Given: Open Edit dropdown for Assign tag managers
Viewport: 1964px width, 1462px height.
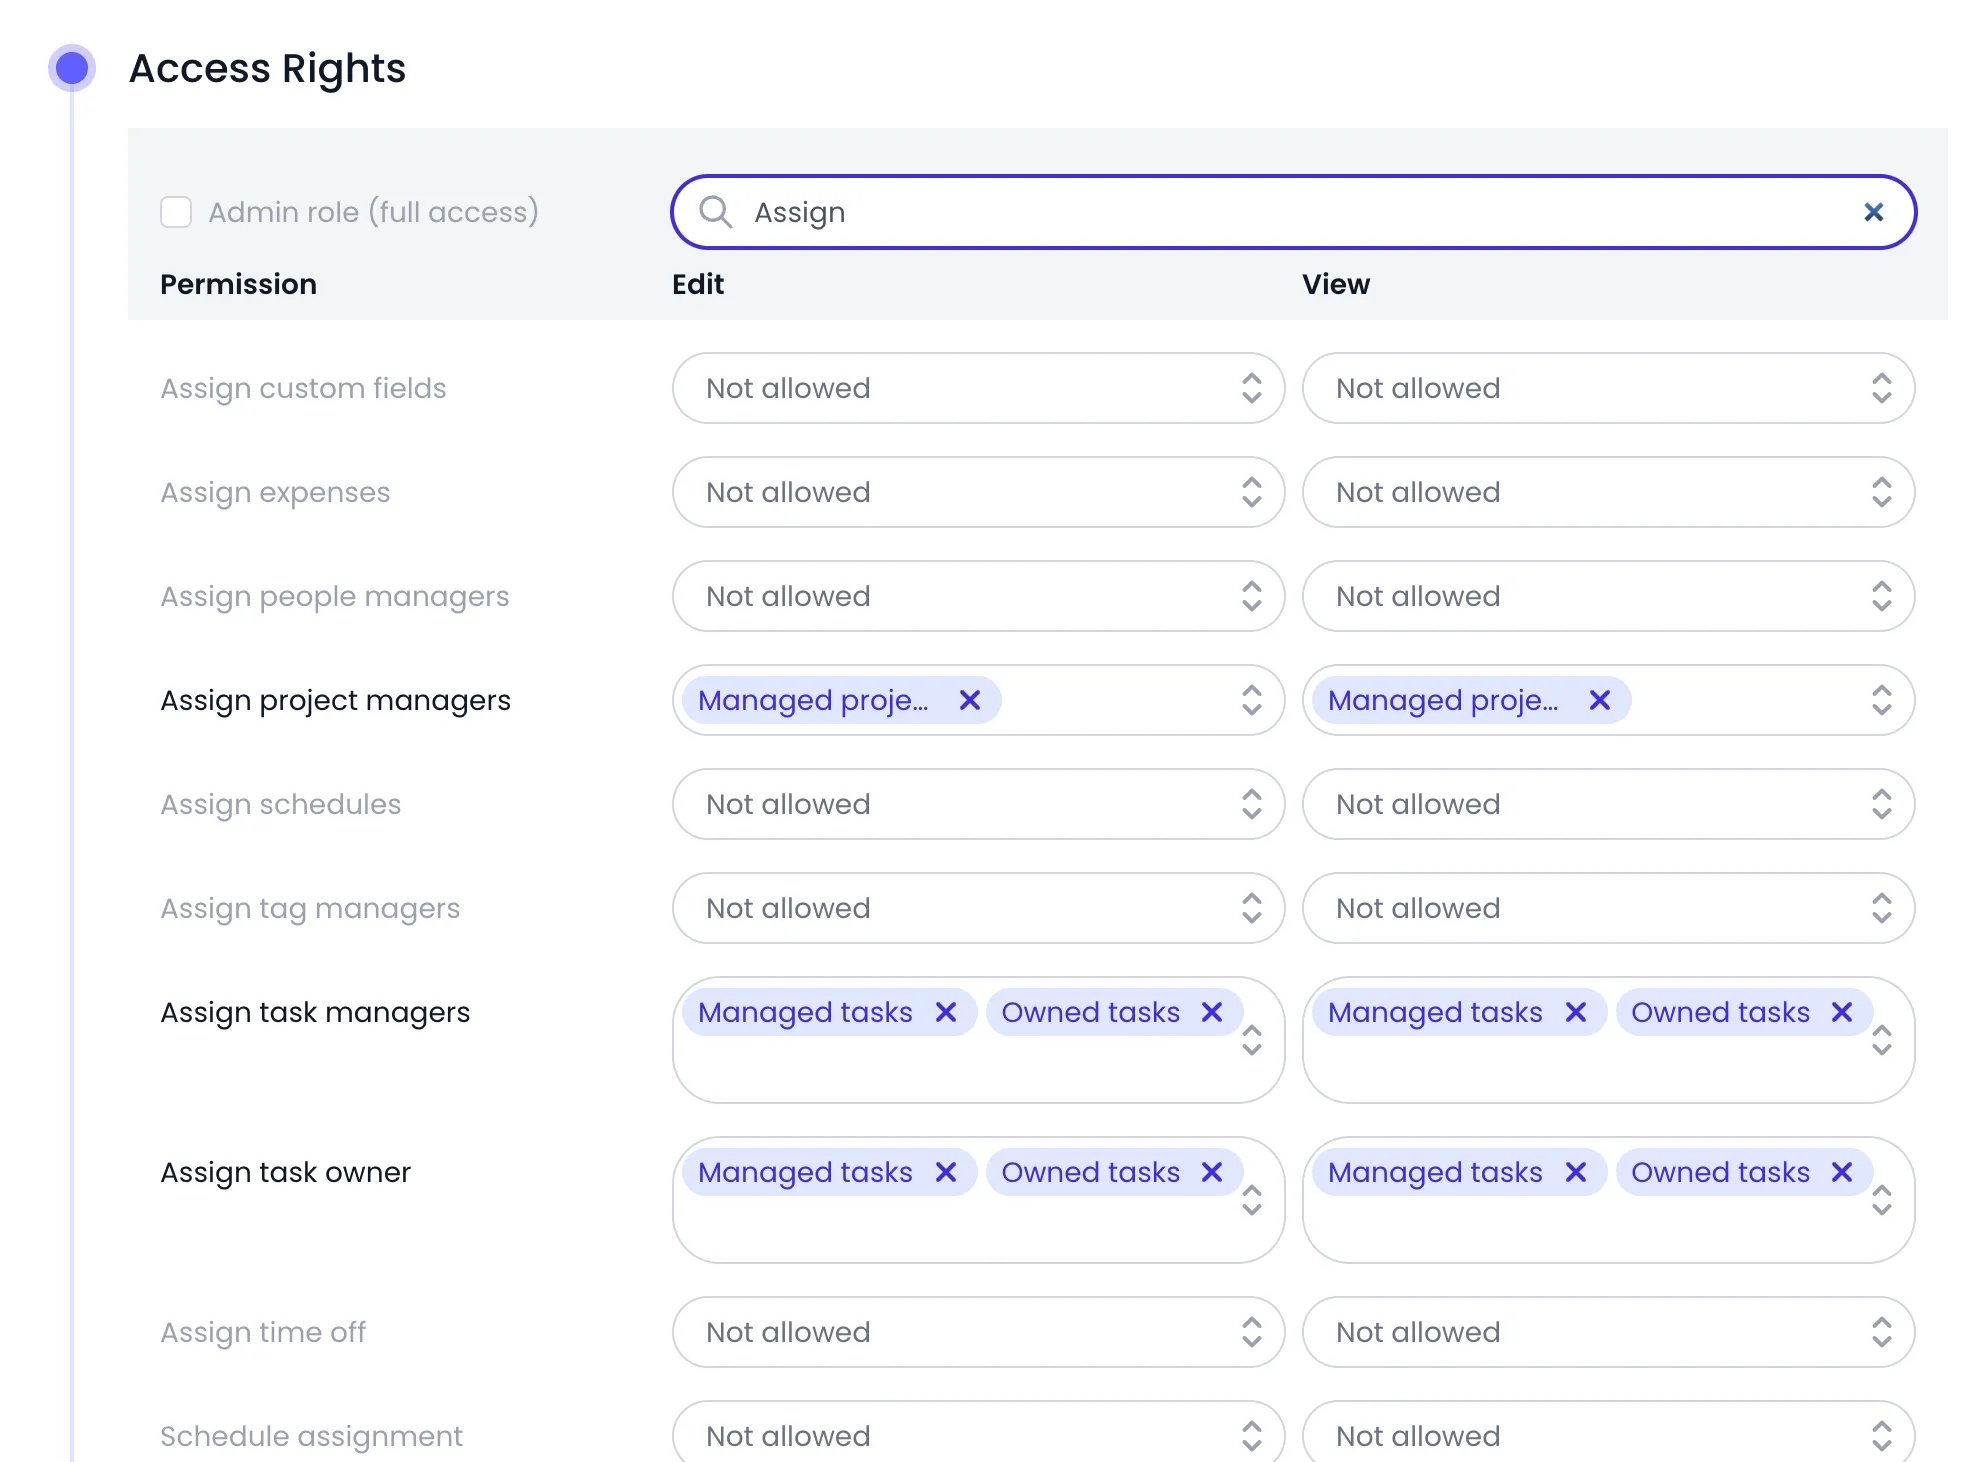Looking at the screenshot, I should (978, 908).
